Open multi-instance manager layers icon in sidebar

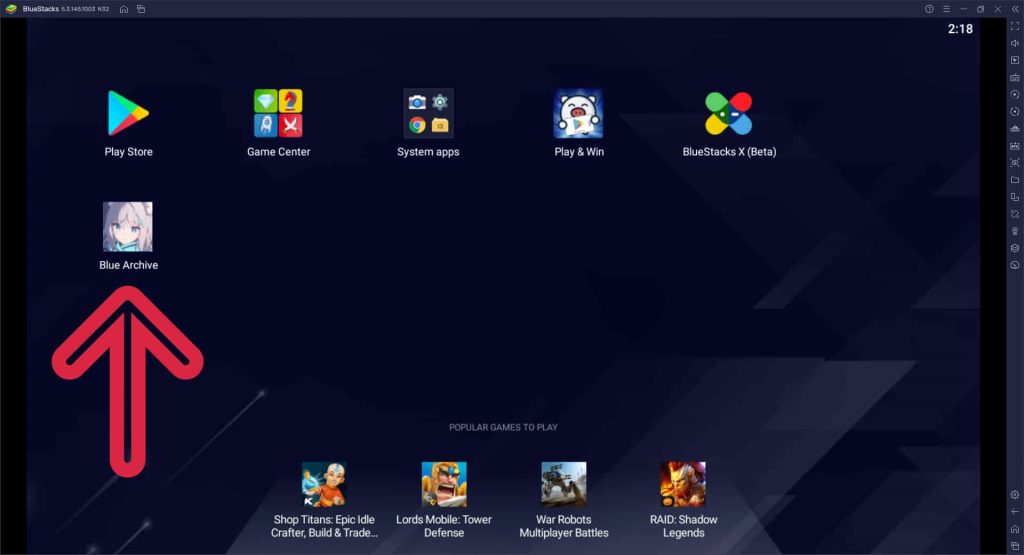point(1015,248)
